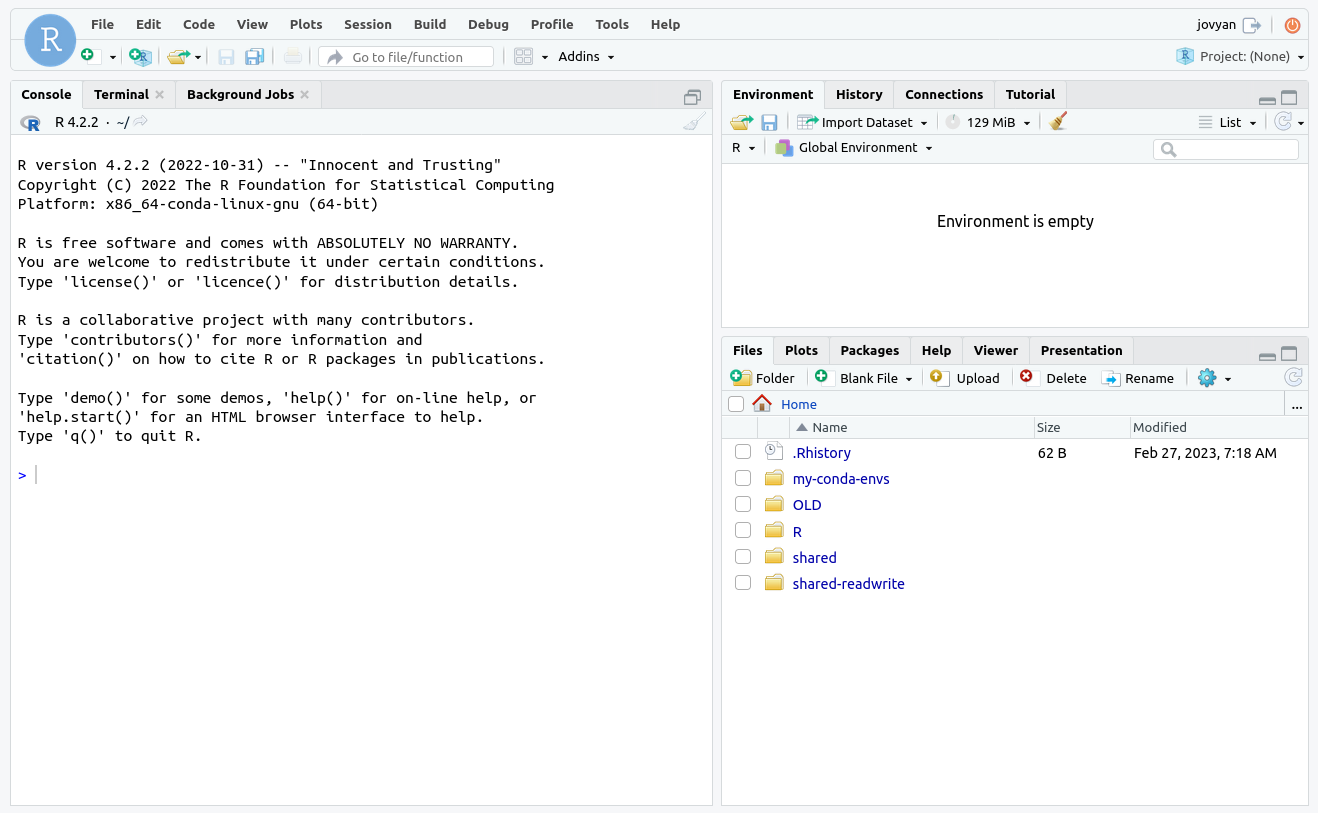
Task: Create a folder with the New Folder button
Action: [x=763, y=378]
